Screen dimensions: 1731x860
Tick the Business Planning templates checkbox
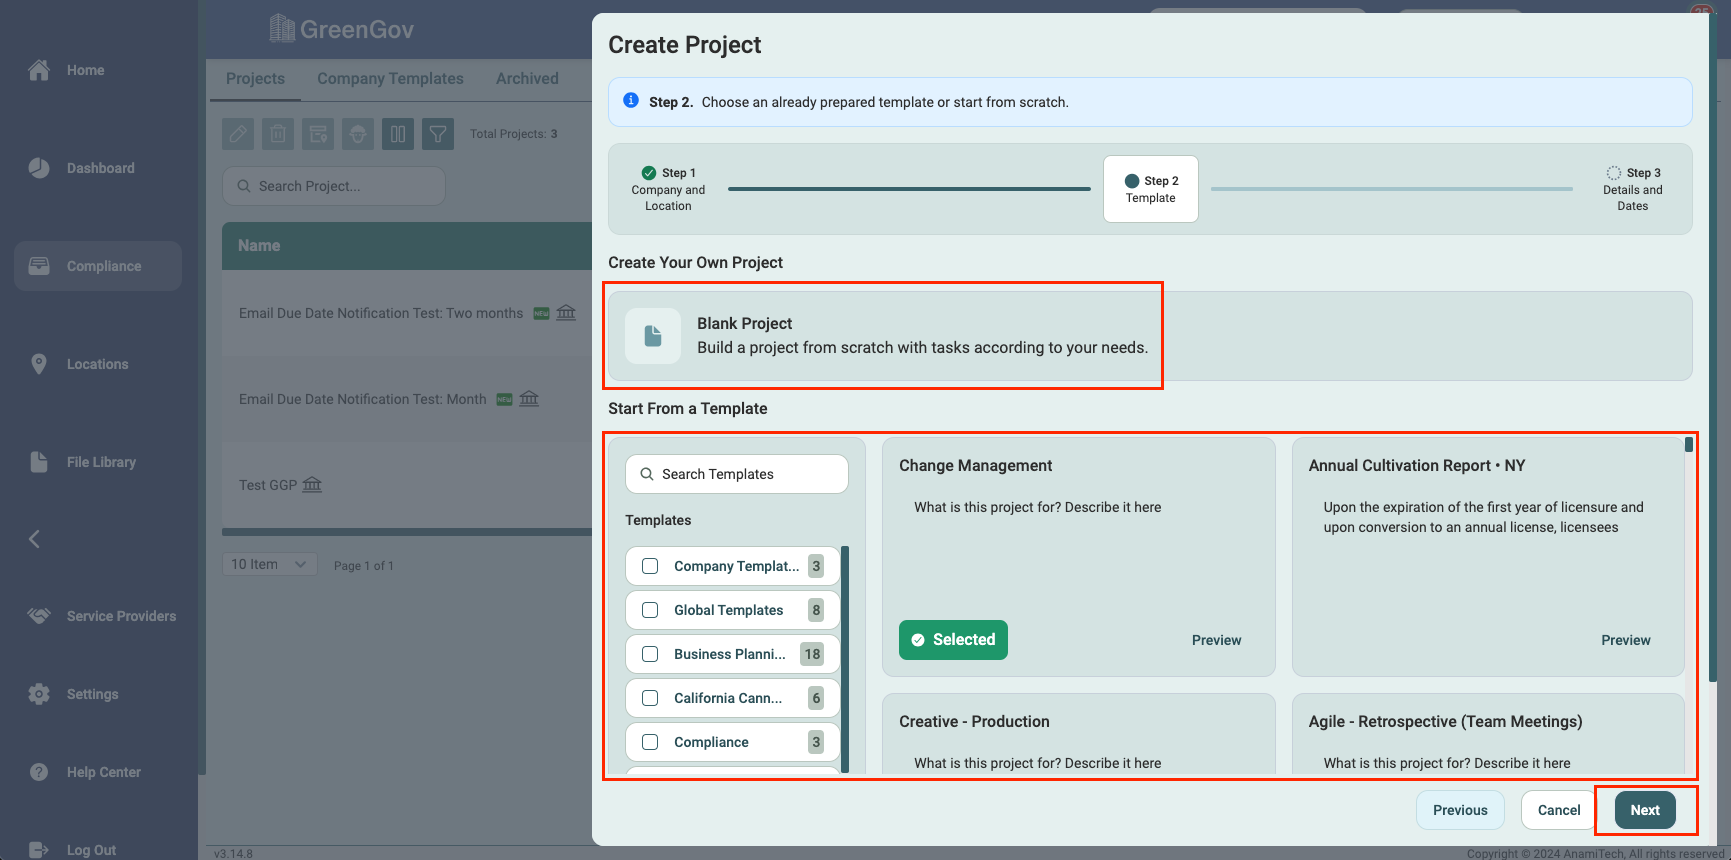click(650, 654)
